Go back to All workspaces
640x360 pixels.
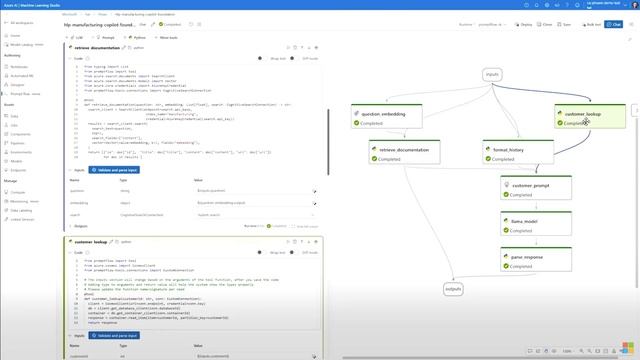point(21,23)
